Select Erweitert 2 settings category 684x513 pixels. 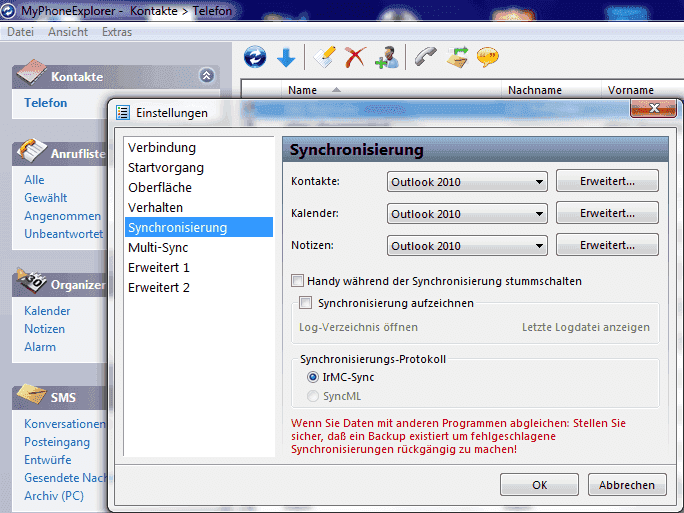(x=199, y=287)
